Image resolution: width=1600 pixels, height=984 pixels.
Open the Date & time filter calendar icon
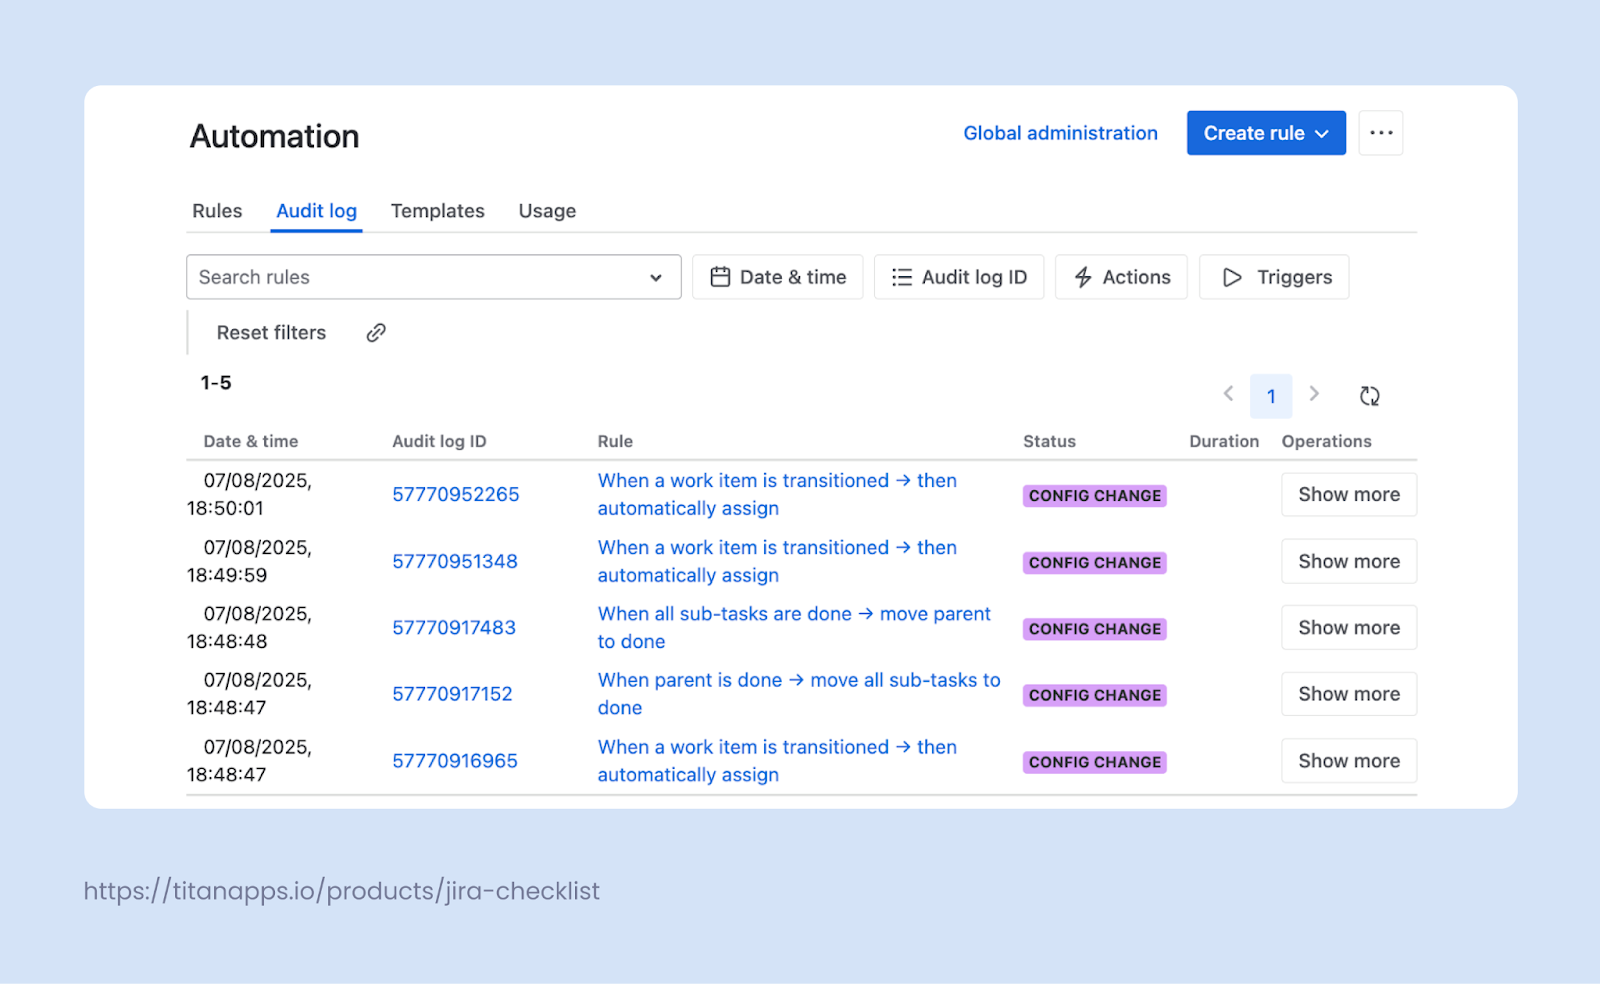click(722, 277)
